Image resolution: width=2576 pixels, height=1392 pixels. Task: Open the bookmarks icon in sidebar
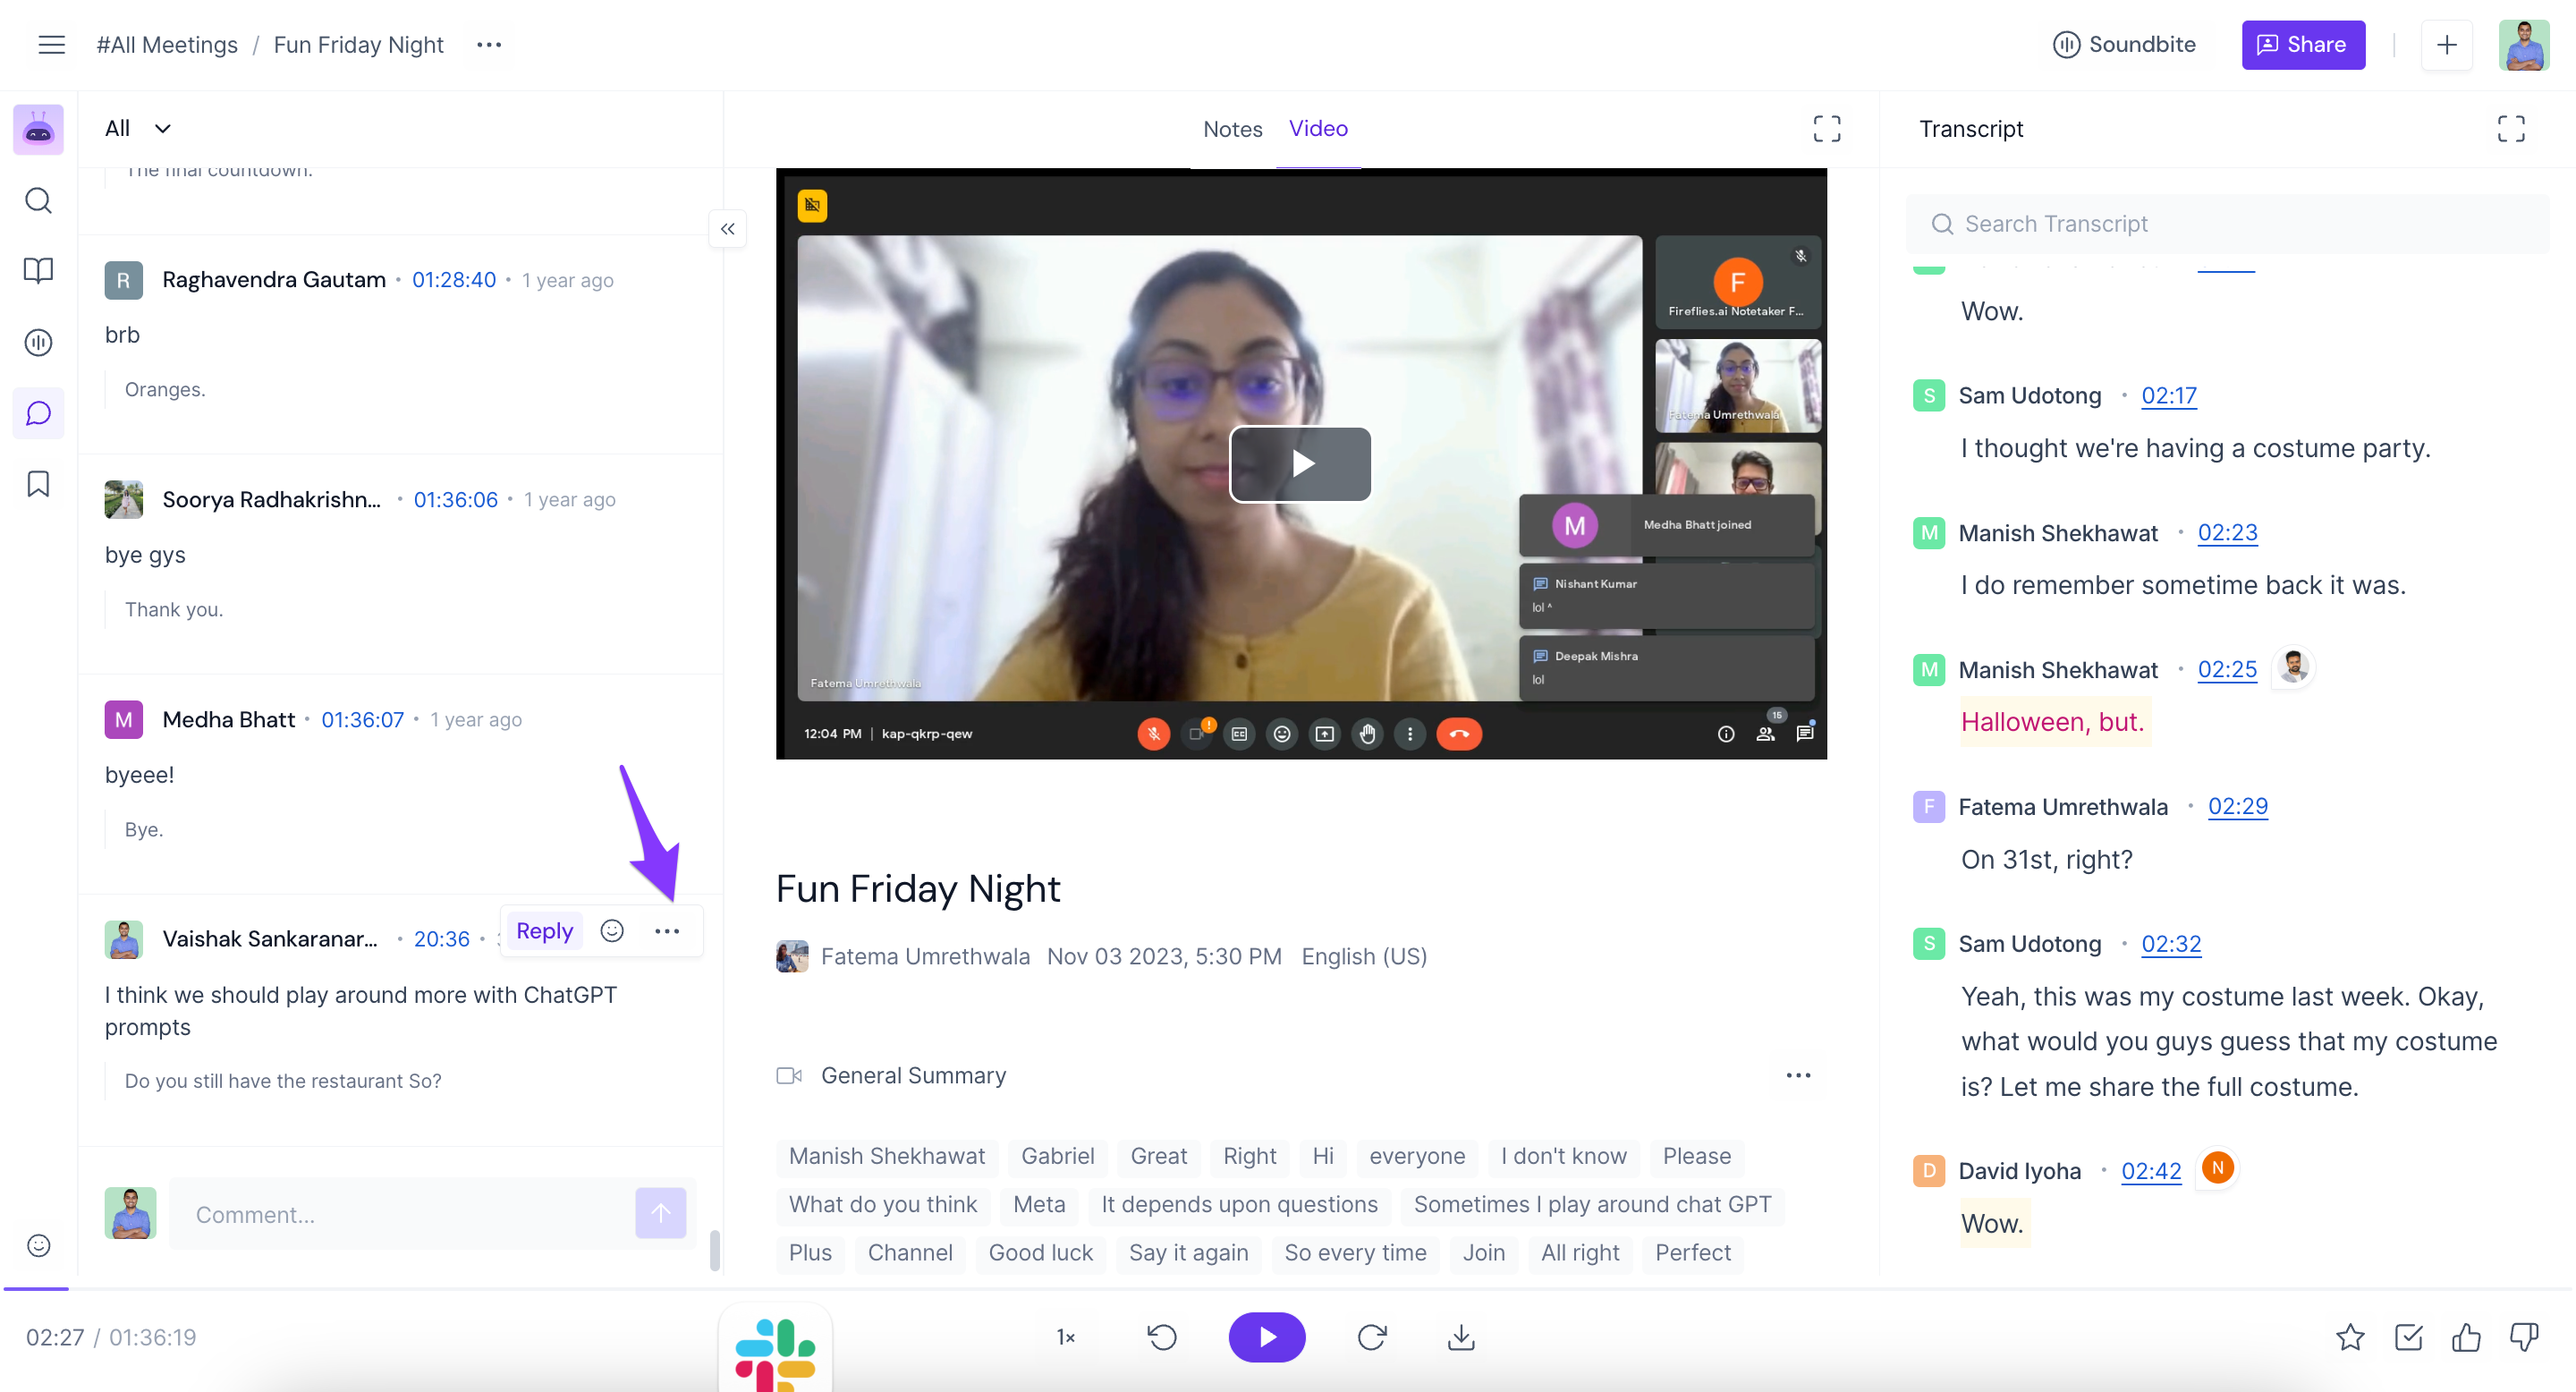click(x=38, y=485)
